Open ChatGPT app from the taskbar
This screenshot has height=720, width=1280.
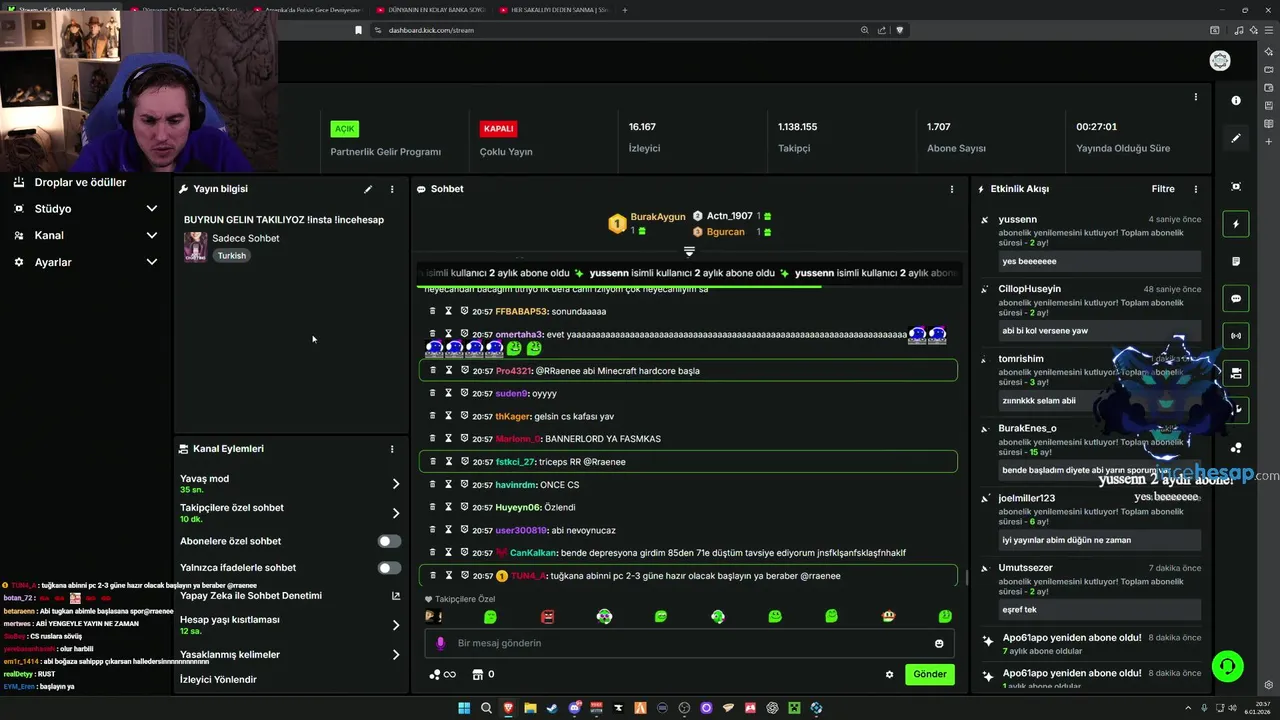772,708
